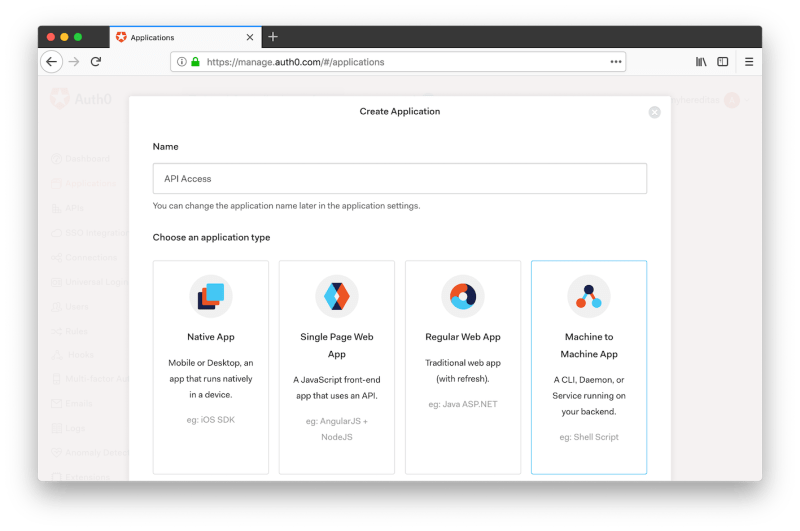
Task: Open Connections in the dimmed sidebar
Action: (84, 258)
